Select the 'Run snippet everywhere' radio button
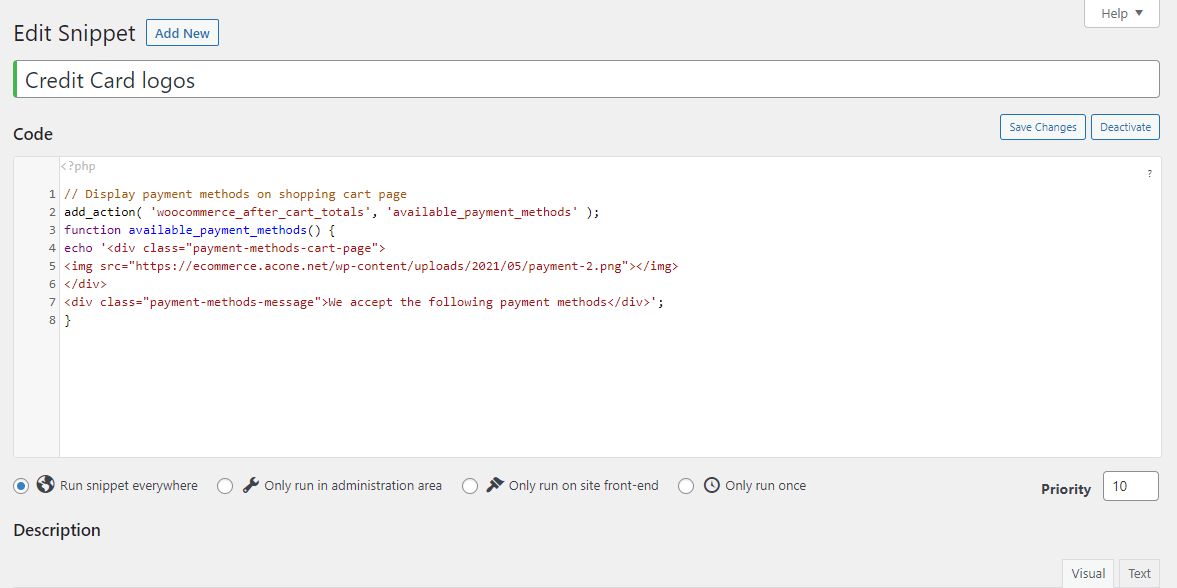This screenshot has height=588, width=1177. (x=21, y=486)
